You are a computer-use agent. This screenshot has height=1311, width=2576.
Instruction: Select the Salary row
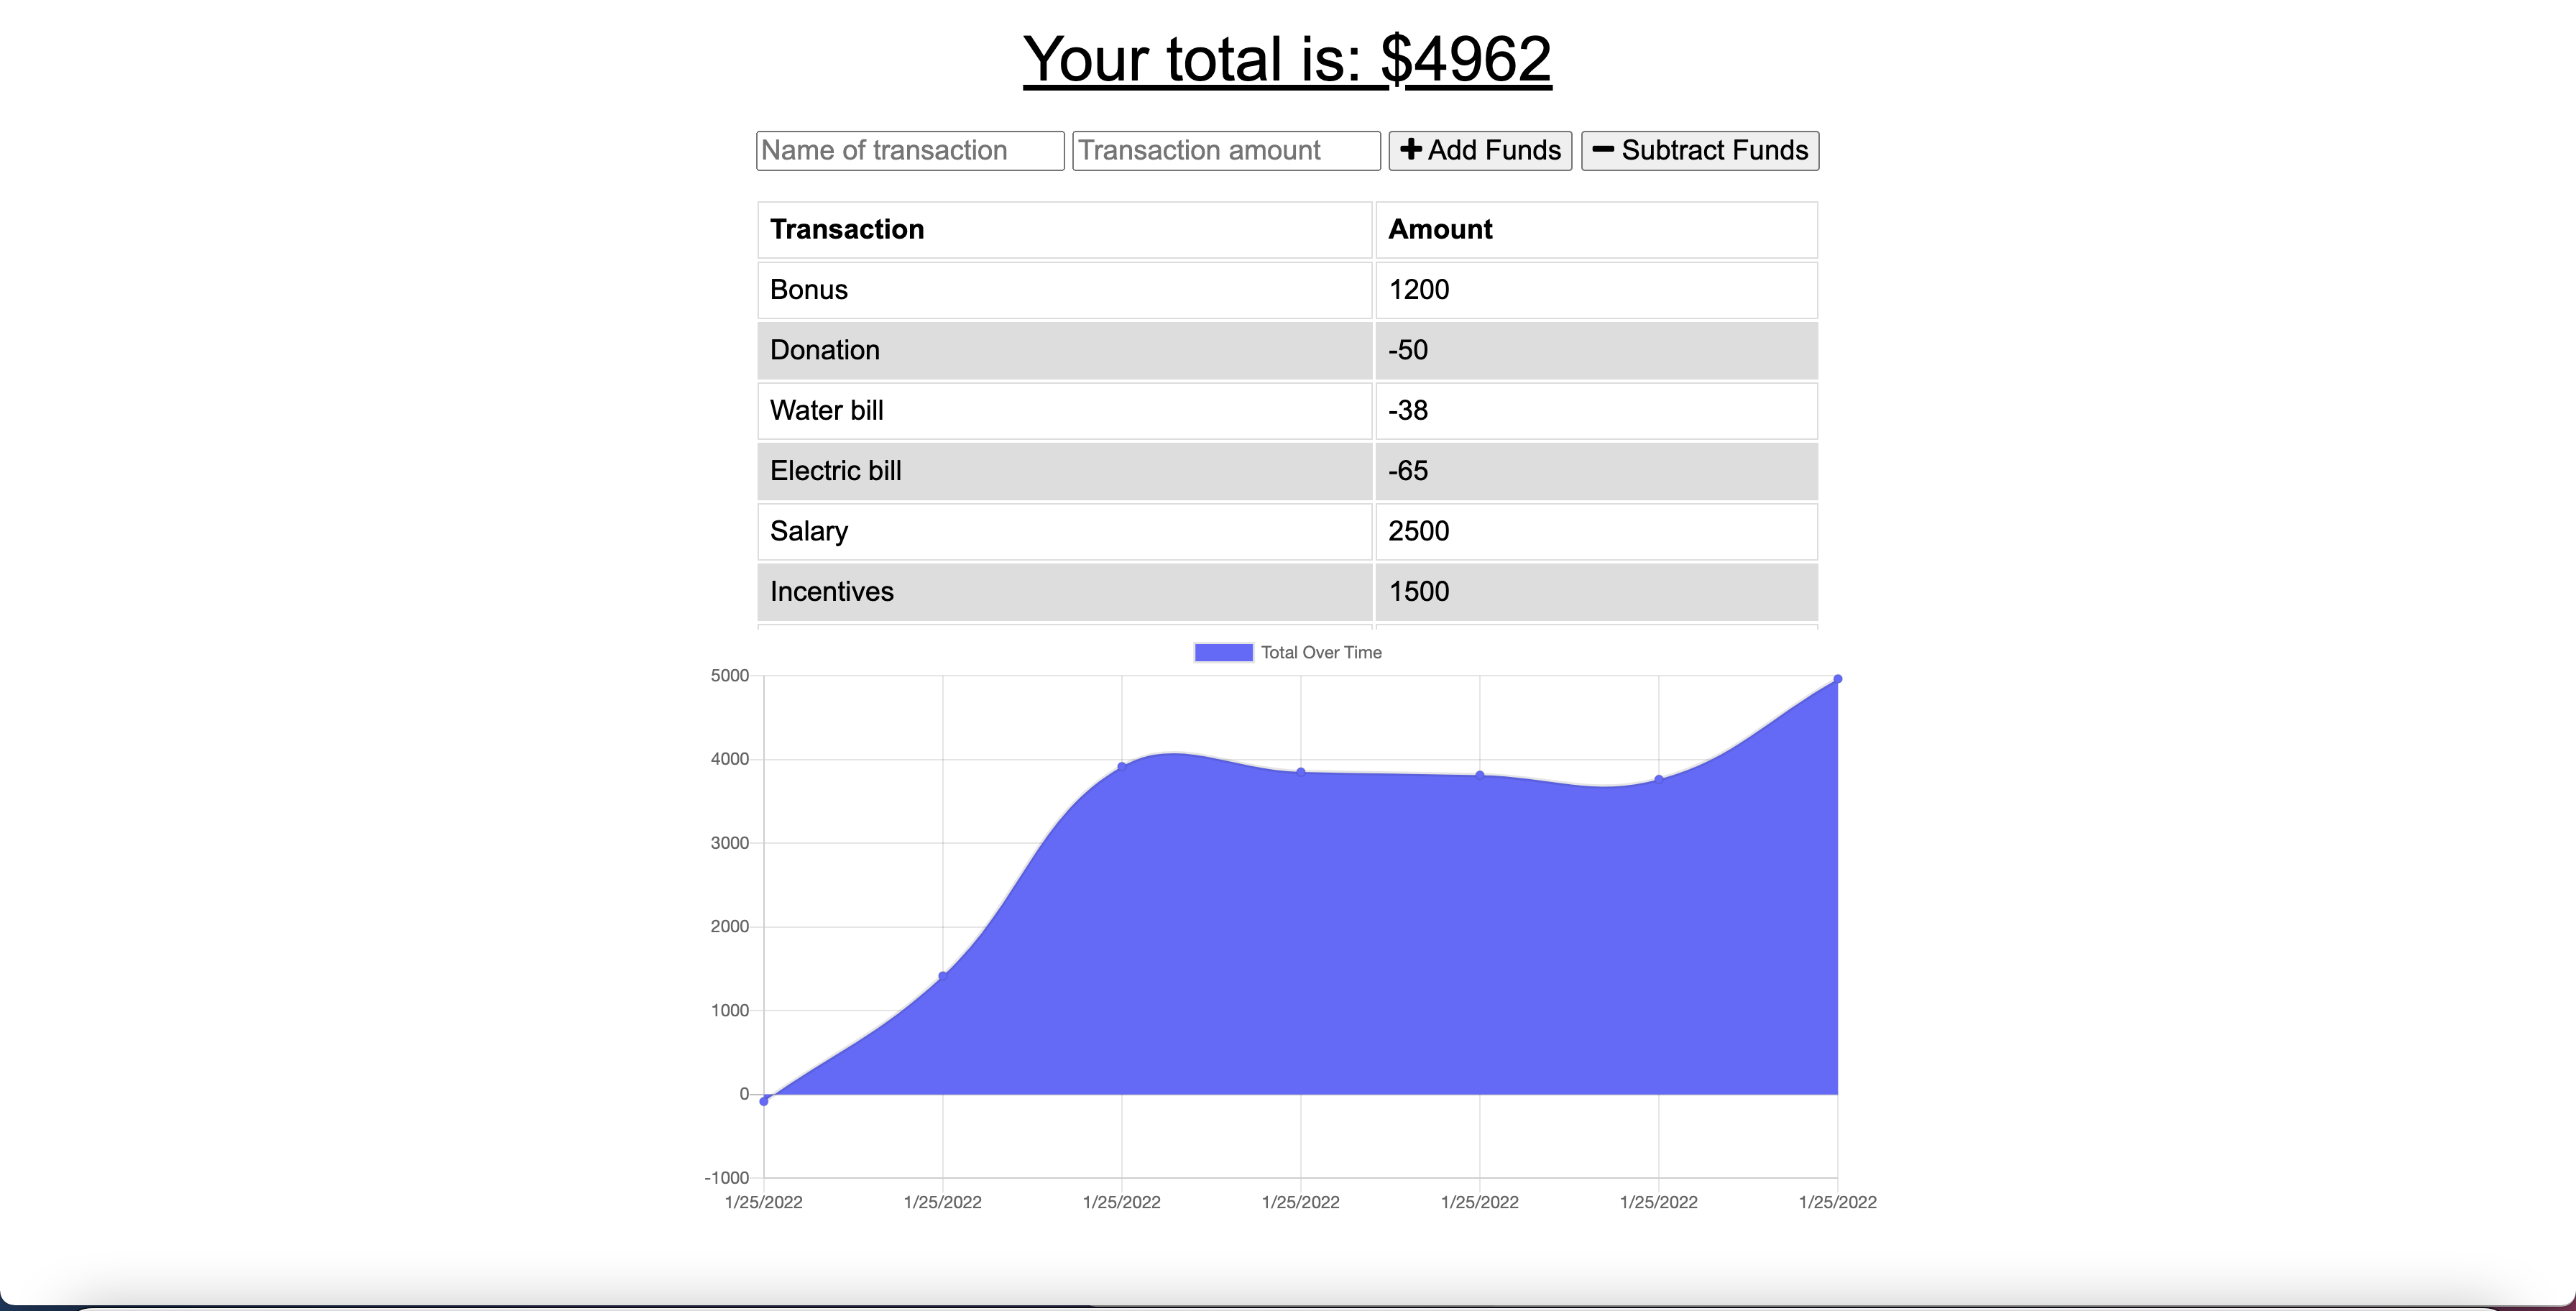pyautogui.click(x=1063, y=531)
